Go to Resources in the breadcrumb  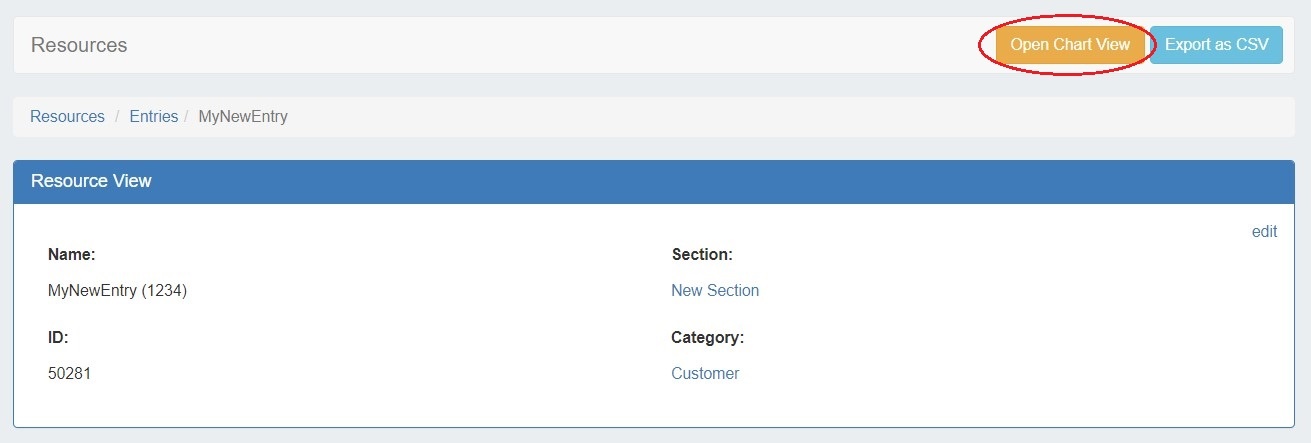67,117
